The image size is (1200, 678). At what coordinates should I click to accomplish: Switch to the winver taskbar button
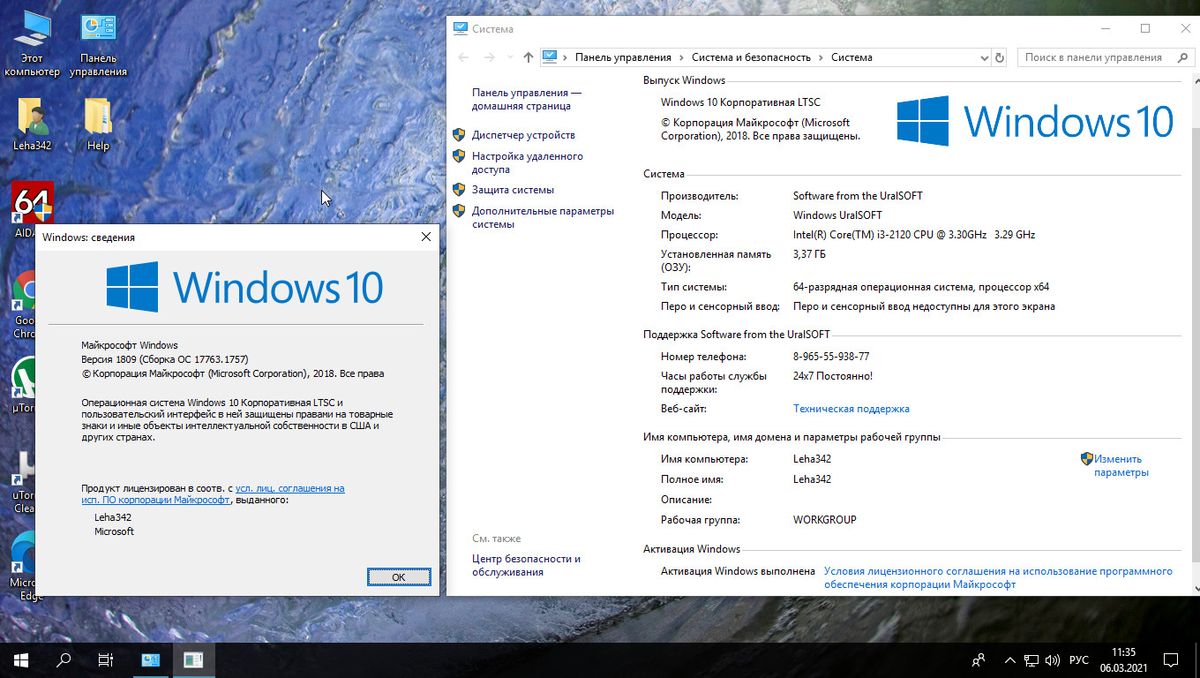[x=194, y=660]
